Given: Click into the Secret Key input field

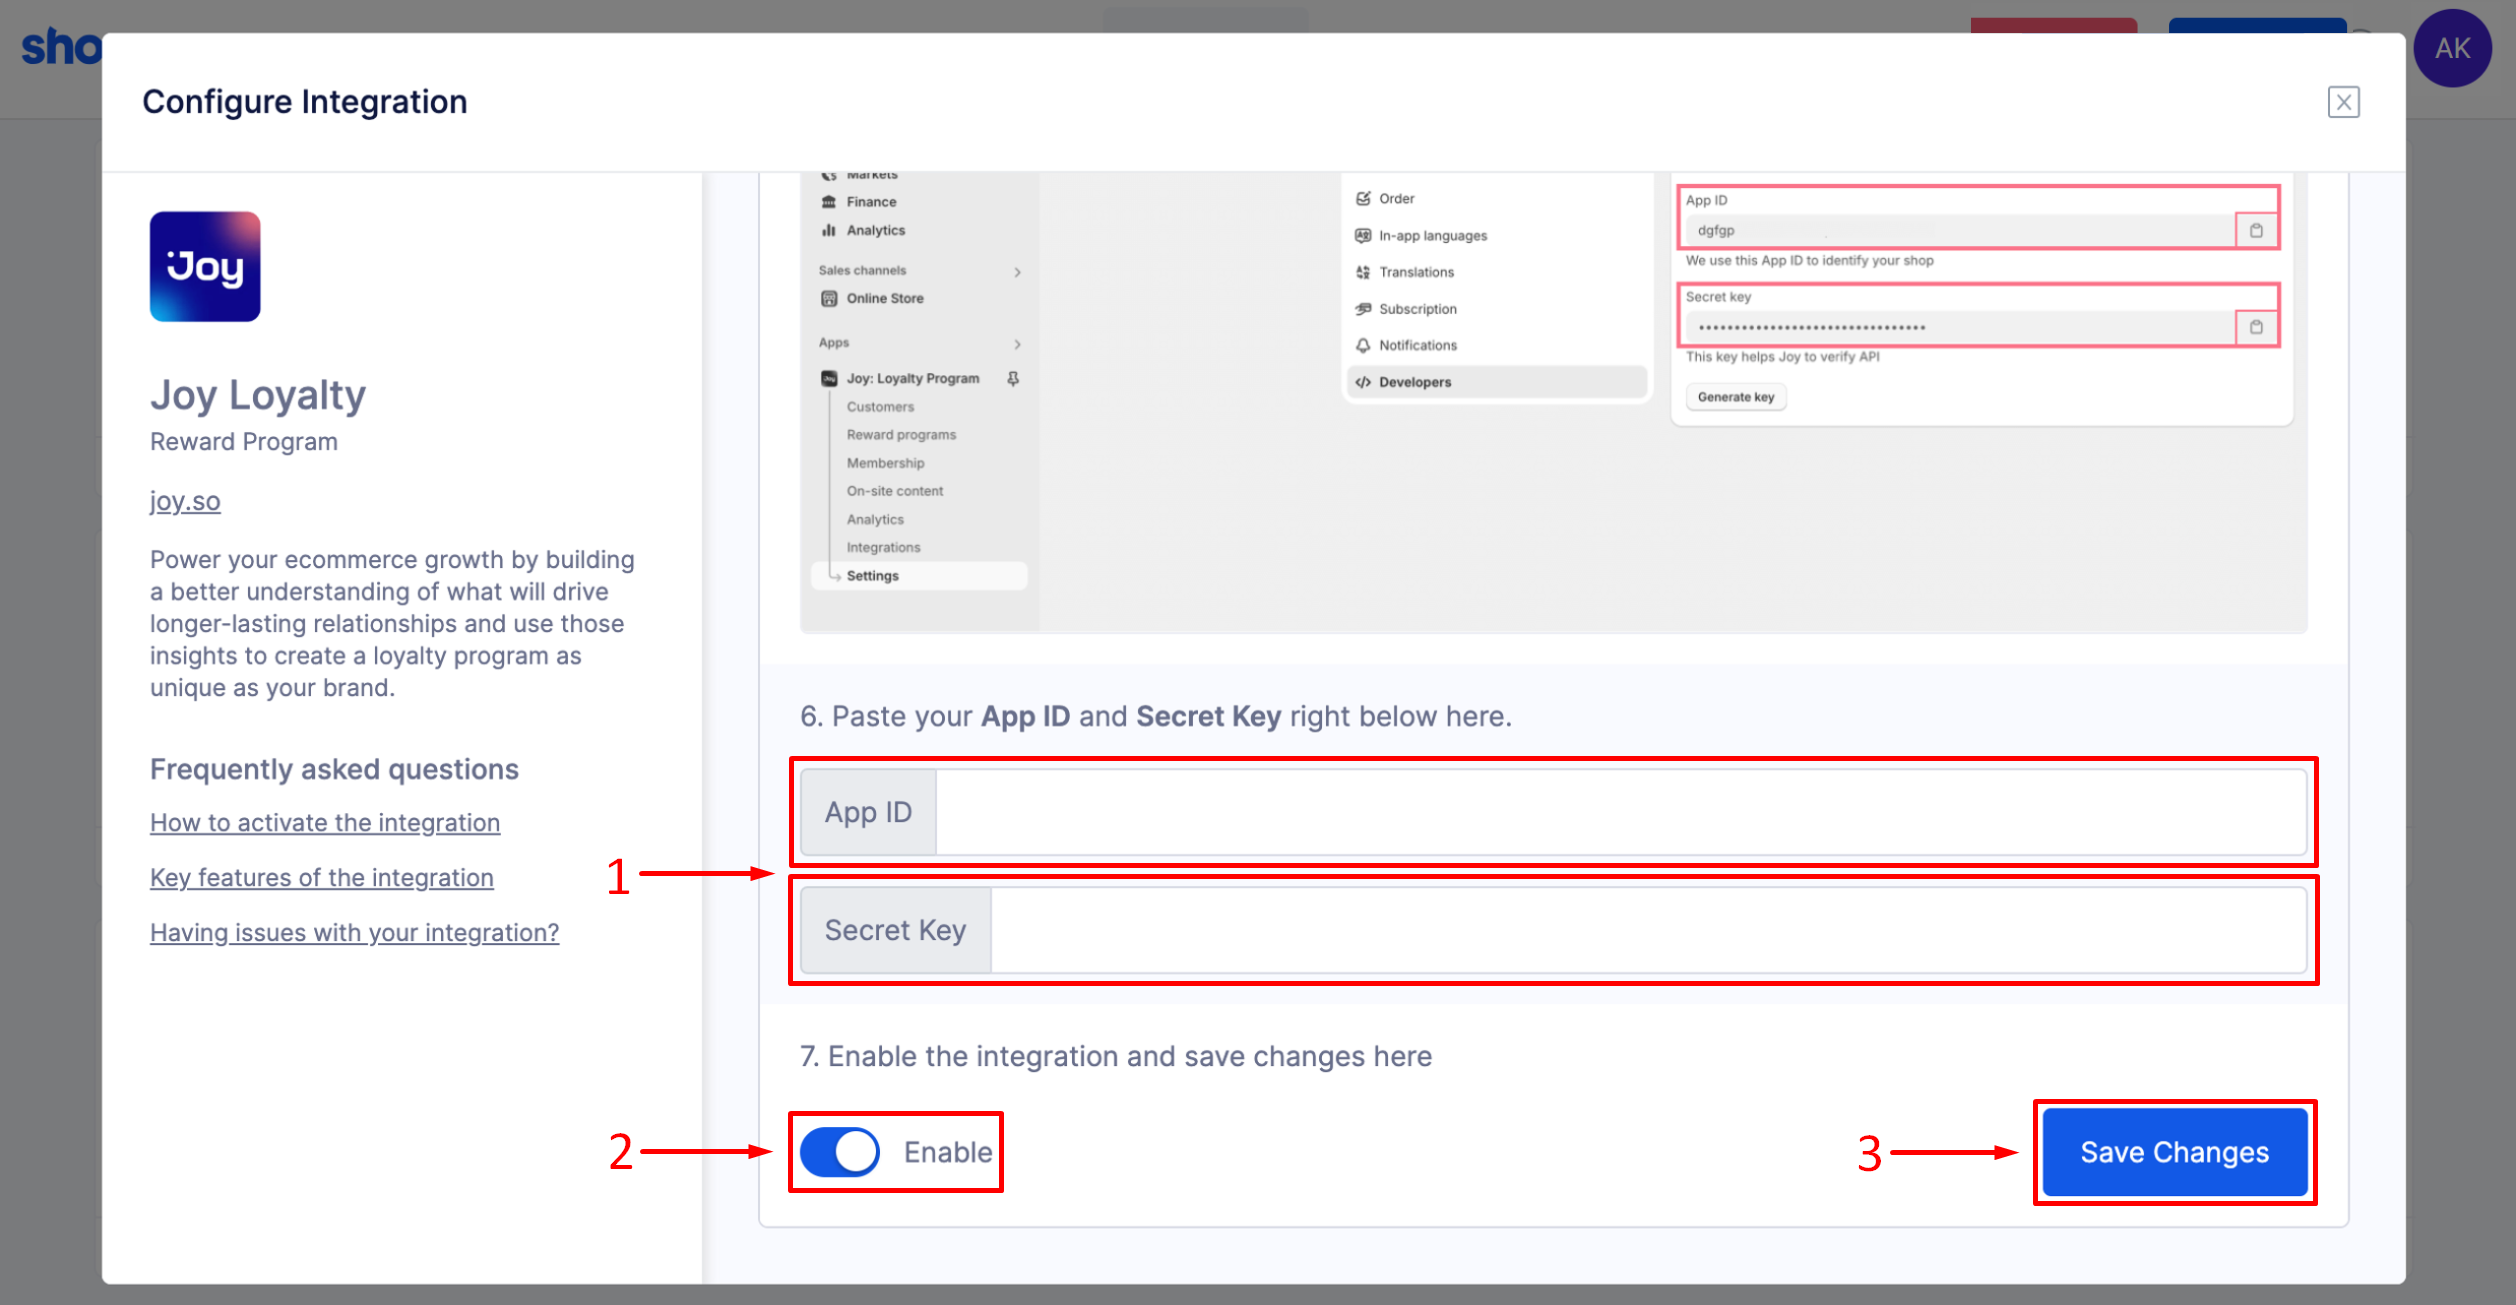Looking at the screenshot, I should pos(1648,930).
